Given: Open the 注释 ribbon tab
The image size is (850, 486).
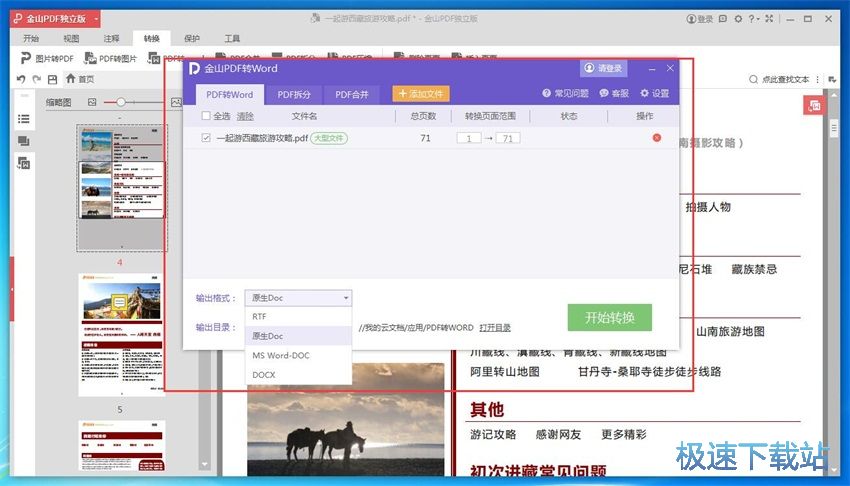Looking at the screenshot, I should (111, 38).
